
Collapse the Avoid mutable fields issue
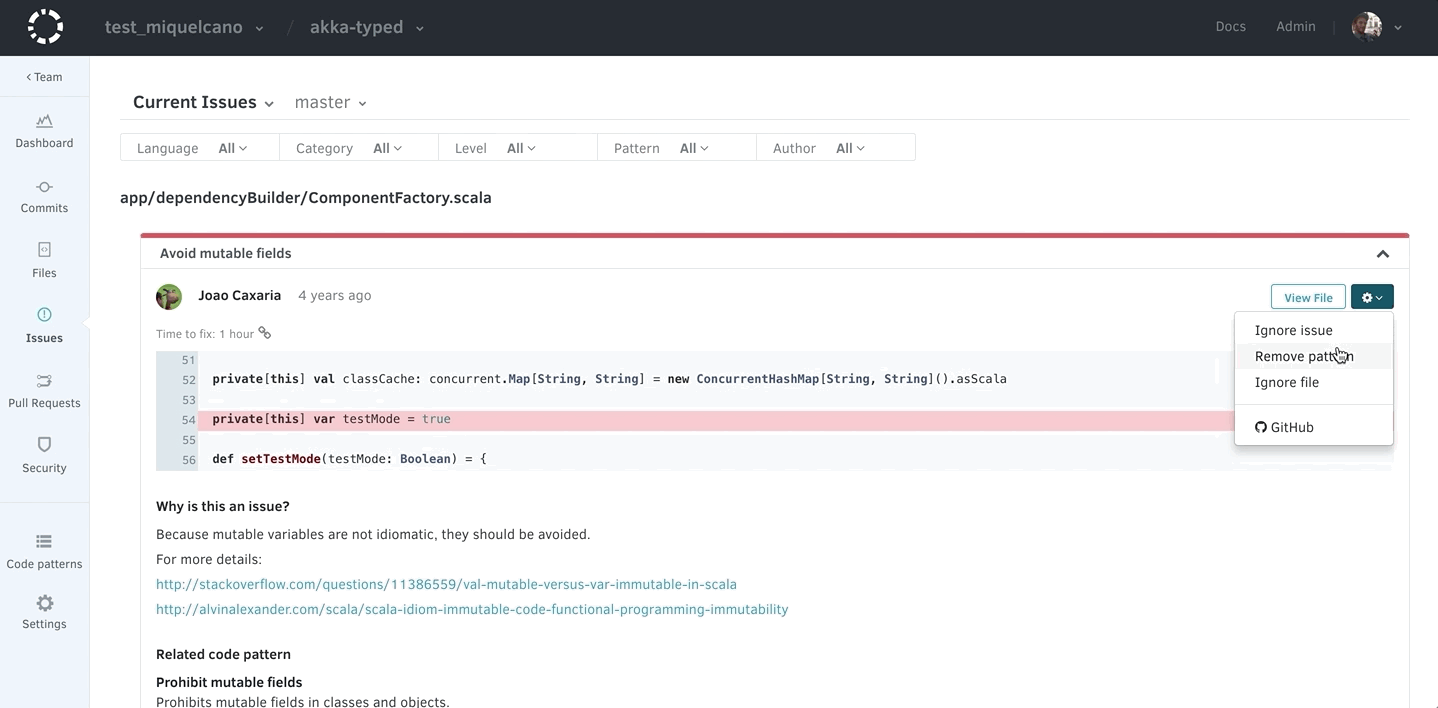1382,254
